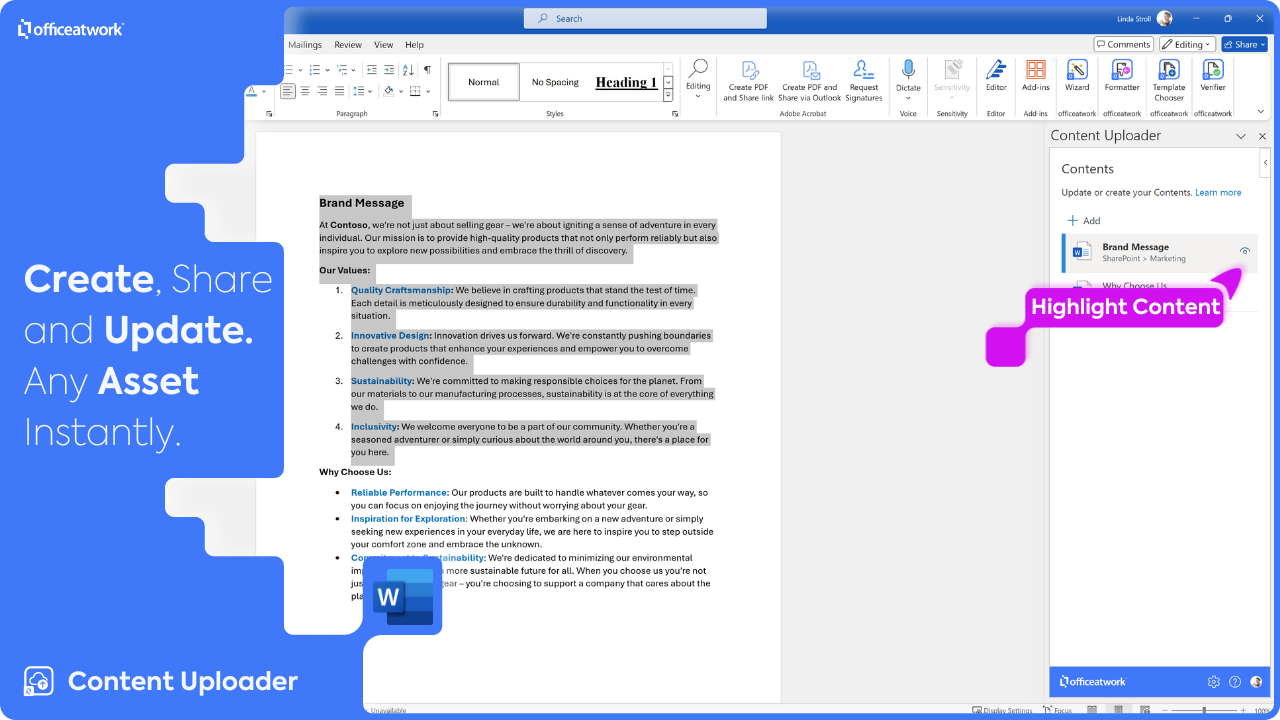The width and height of the screenshot is (1280, 720).
Task: Toggle left alignment for the paragraph
Action: tap(288, 91)
